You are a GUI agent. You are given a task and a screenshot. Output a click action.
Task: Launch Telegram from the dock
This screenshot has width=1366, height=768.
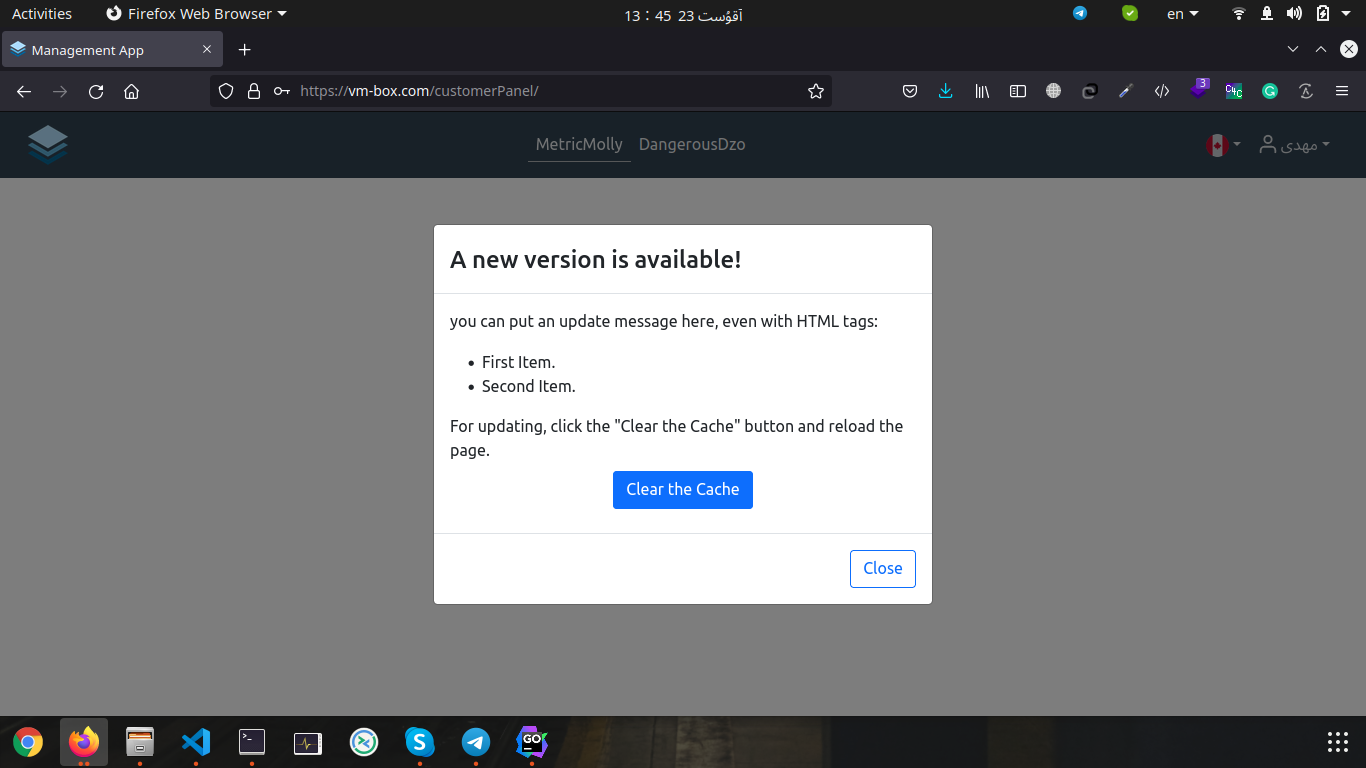pos(476,742)
